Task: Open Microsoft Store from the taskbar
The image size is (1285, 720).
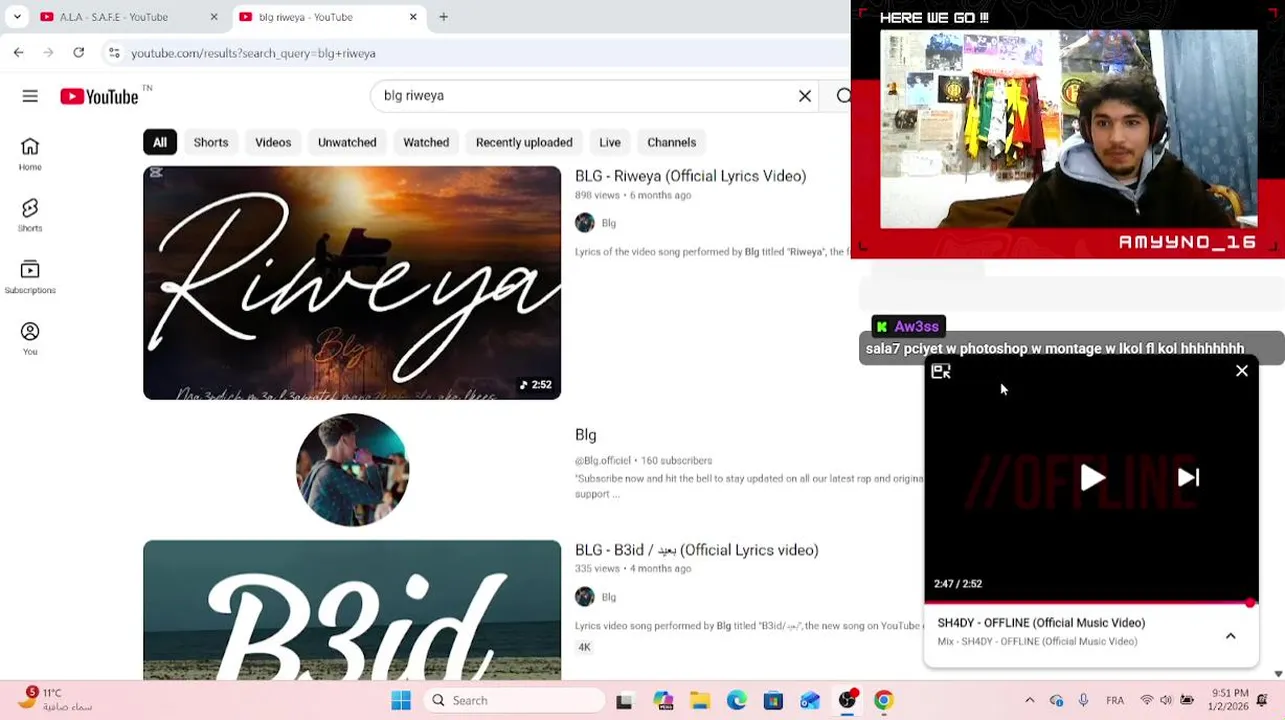Action: [773, 701]
